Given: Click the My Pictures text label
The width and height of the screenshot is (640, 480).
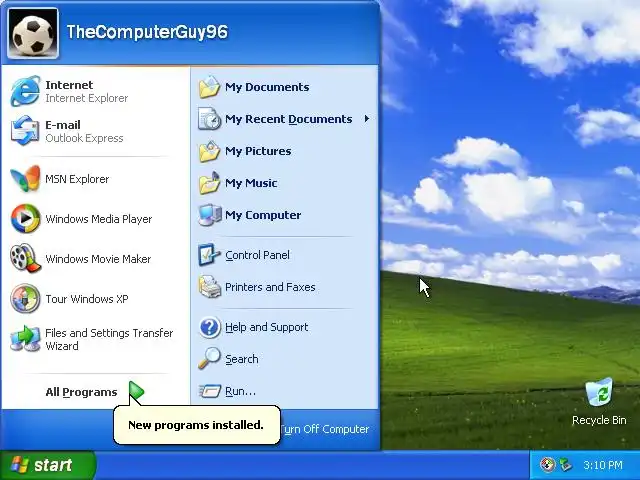Looking at the screenshot, I should (x=258, y=151).
